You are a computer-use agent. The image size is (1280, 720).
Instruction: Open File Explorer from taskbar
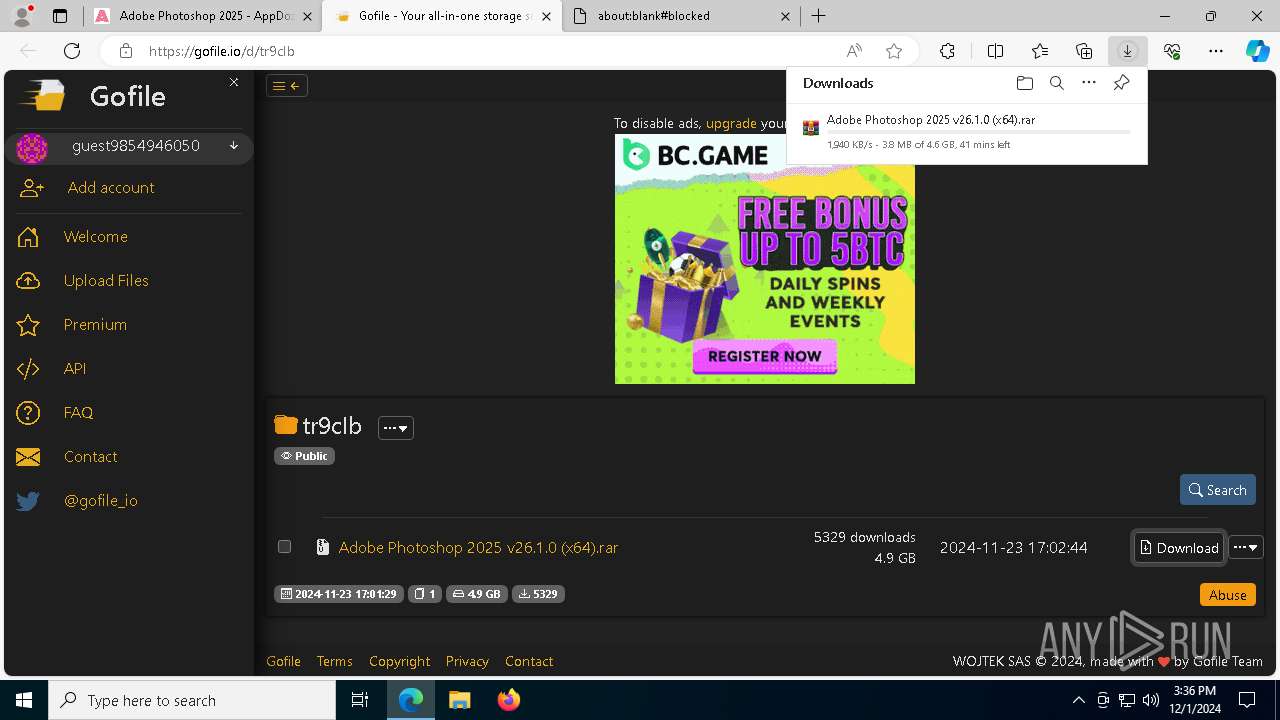click(x=459, y=700)
